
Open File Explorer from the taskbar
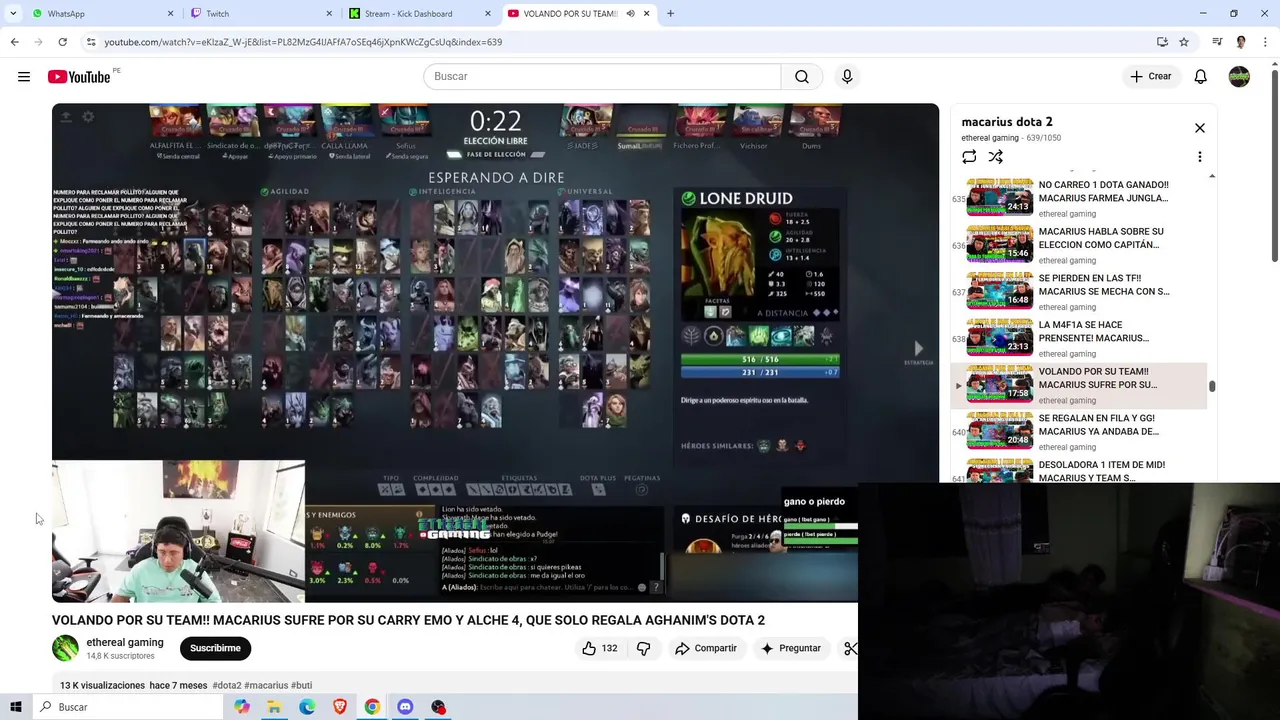(274, 707)
